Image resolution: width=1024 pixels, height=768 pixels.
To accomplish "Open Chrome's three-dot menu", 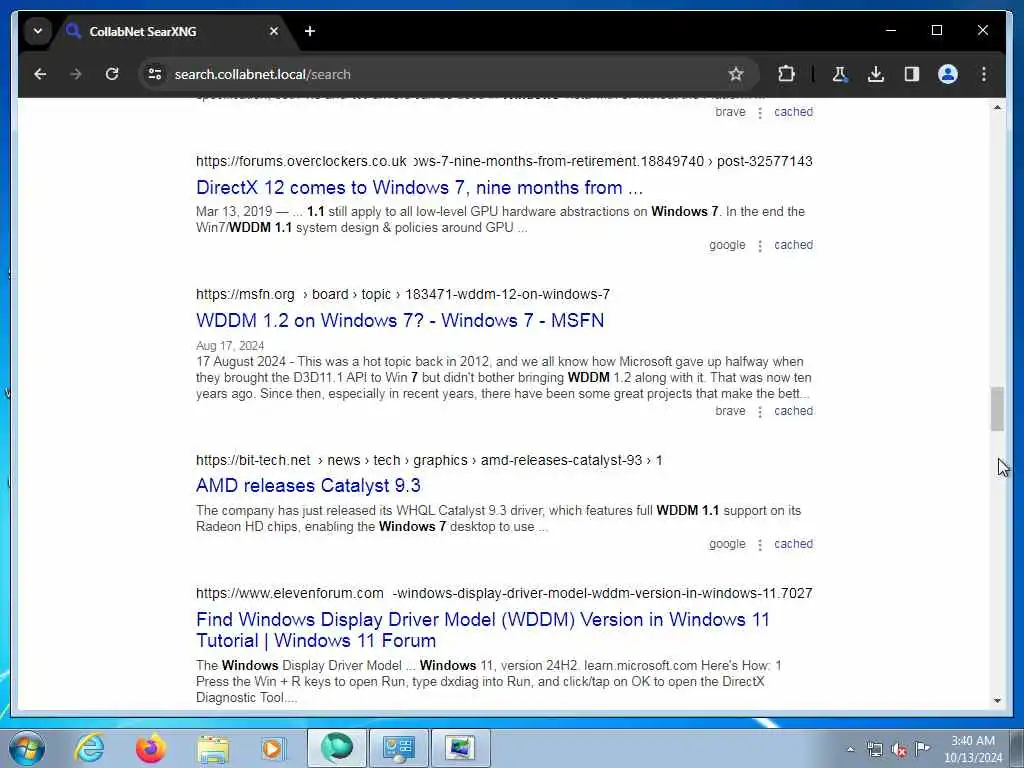I will 984,74.
